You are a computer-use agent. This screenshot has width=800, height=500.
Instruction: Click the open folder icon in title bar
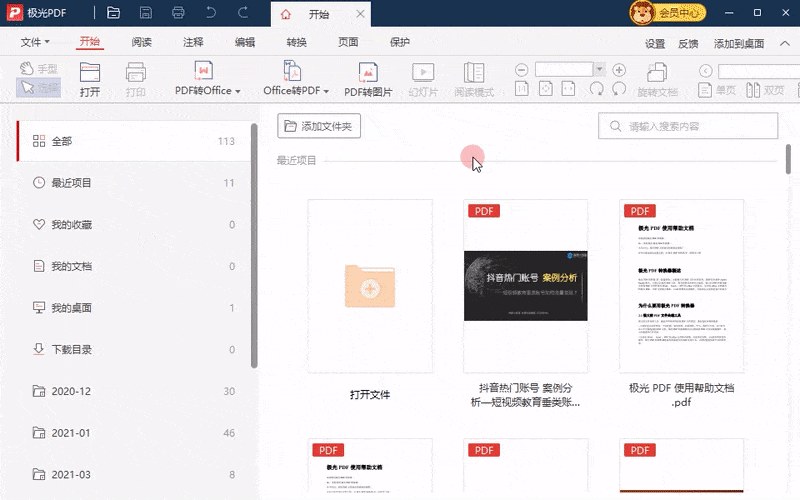[113, 13]
